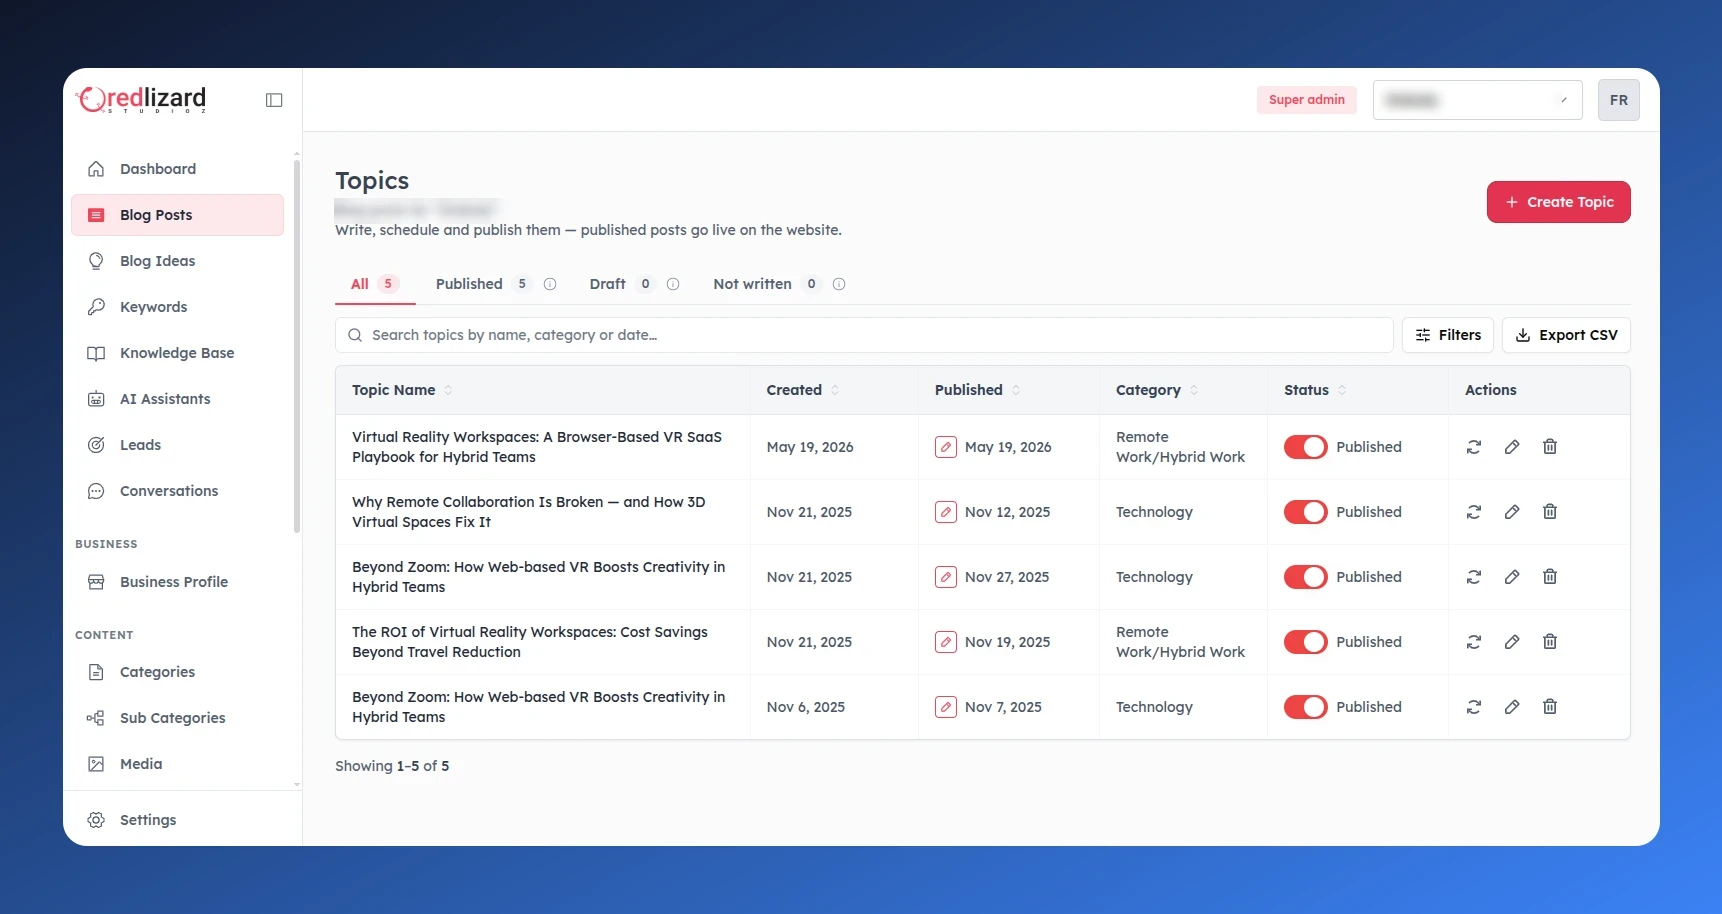Viewport: 1722px width, 914px height.
Task: Click the info icon next to Draft tab
Action: click(x=673, y=284)
